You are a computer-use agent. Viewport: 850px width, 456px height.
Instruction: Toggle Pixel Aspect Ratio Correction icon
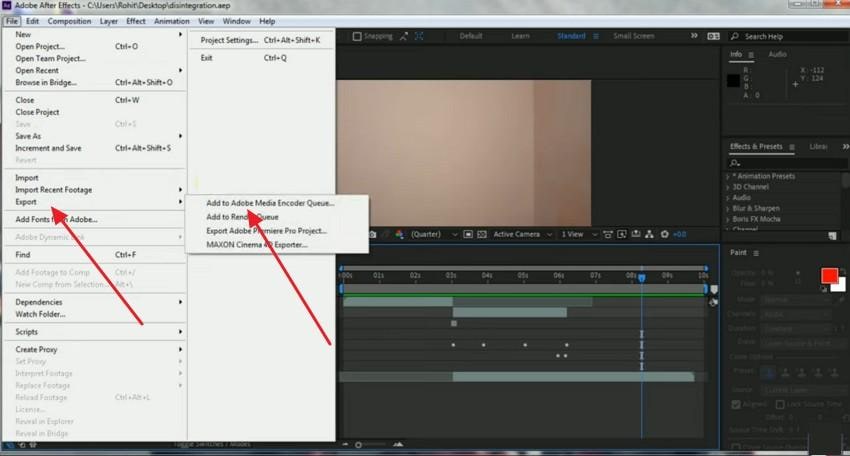pyautogui.click(x=608, y=234)
